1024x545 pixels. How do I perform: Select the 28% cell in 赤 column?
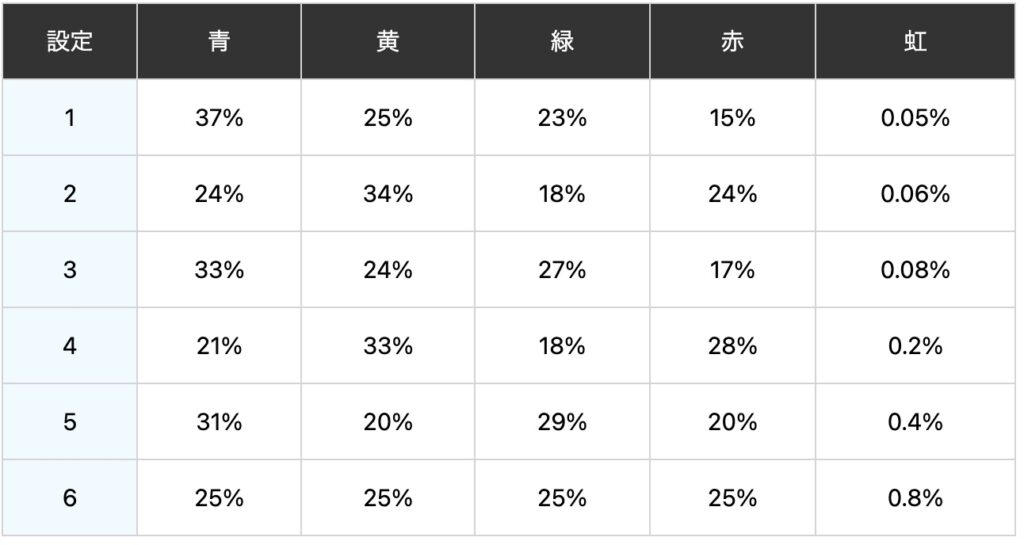732,346
